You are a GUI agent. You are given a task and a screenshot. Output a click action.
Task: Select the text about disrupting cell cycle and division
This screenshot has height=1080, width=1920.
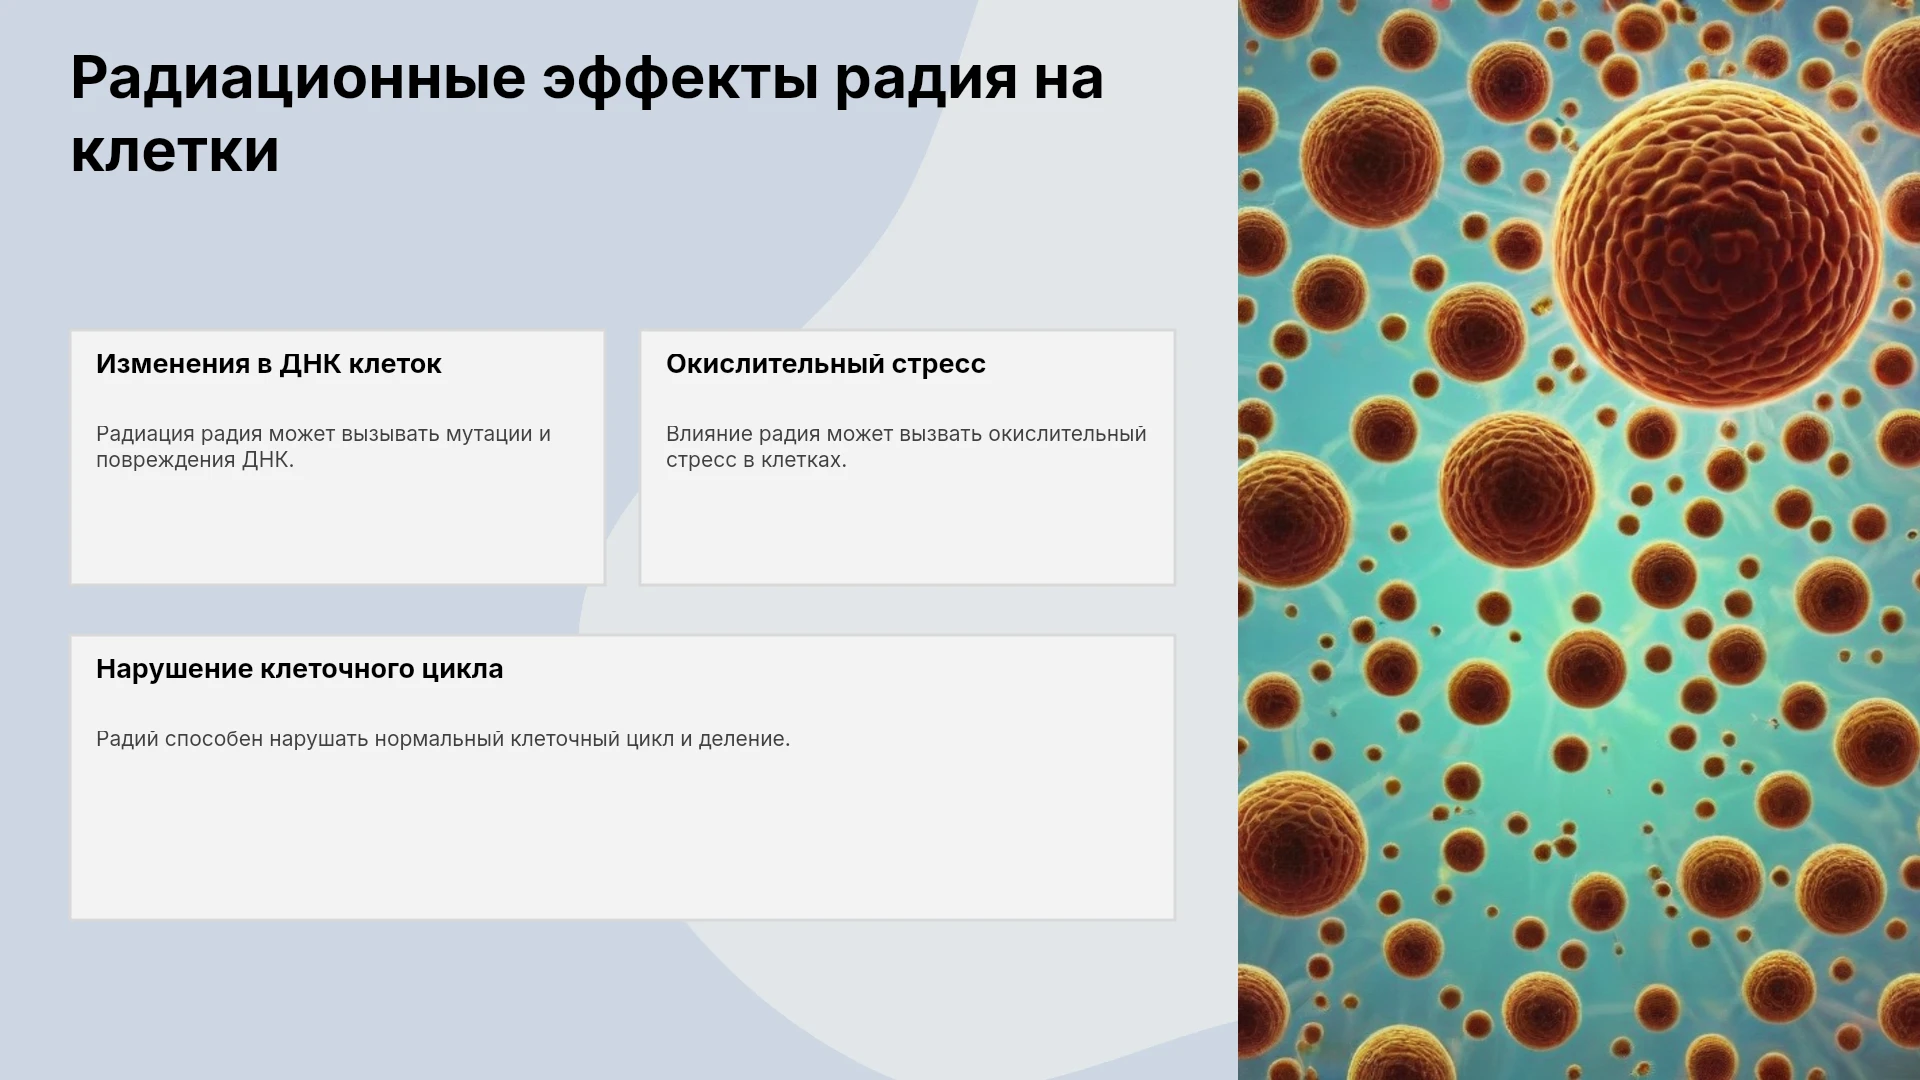tap(443, 739)
